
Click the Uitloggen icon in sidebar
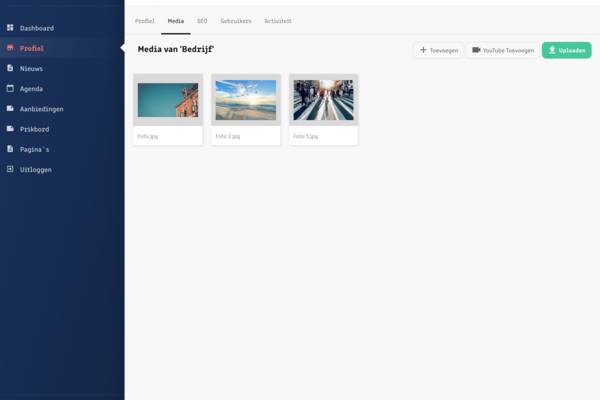click(10, 169)
